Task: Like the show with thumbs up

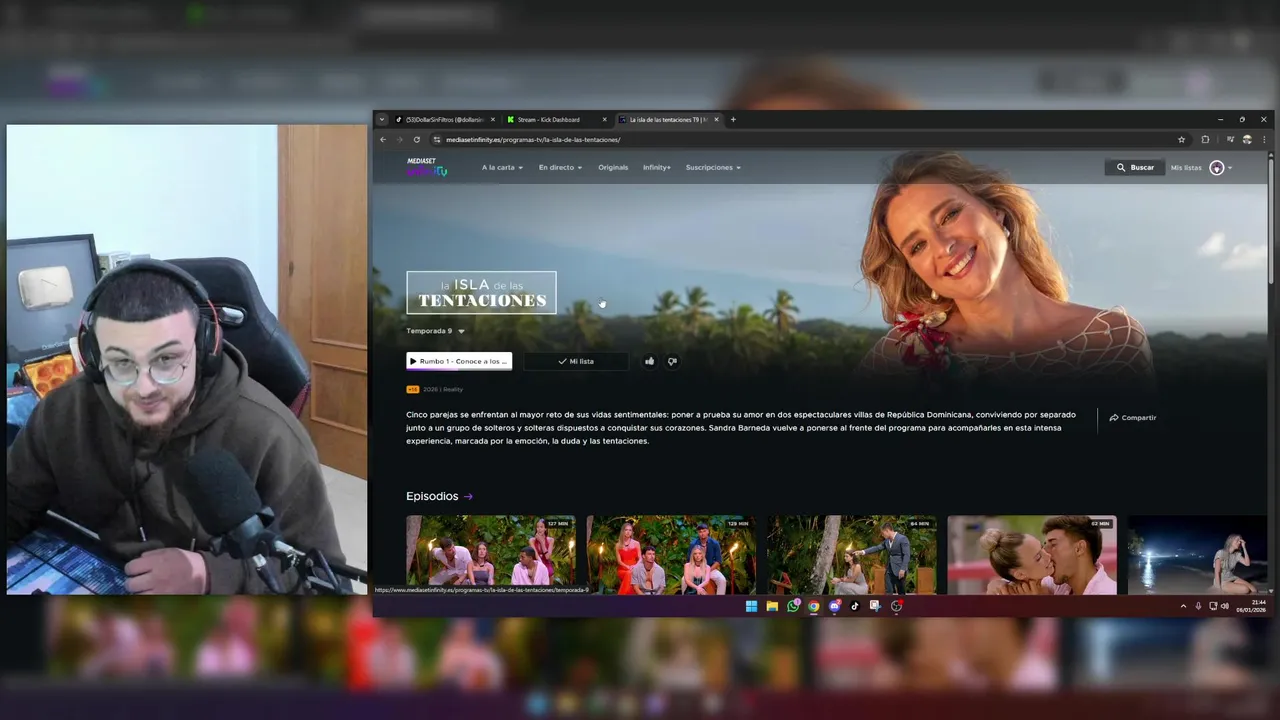Action: pyautogui.click(x=649, y=361)
